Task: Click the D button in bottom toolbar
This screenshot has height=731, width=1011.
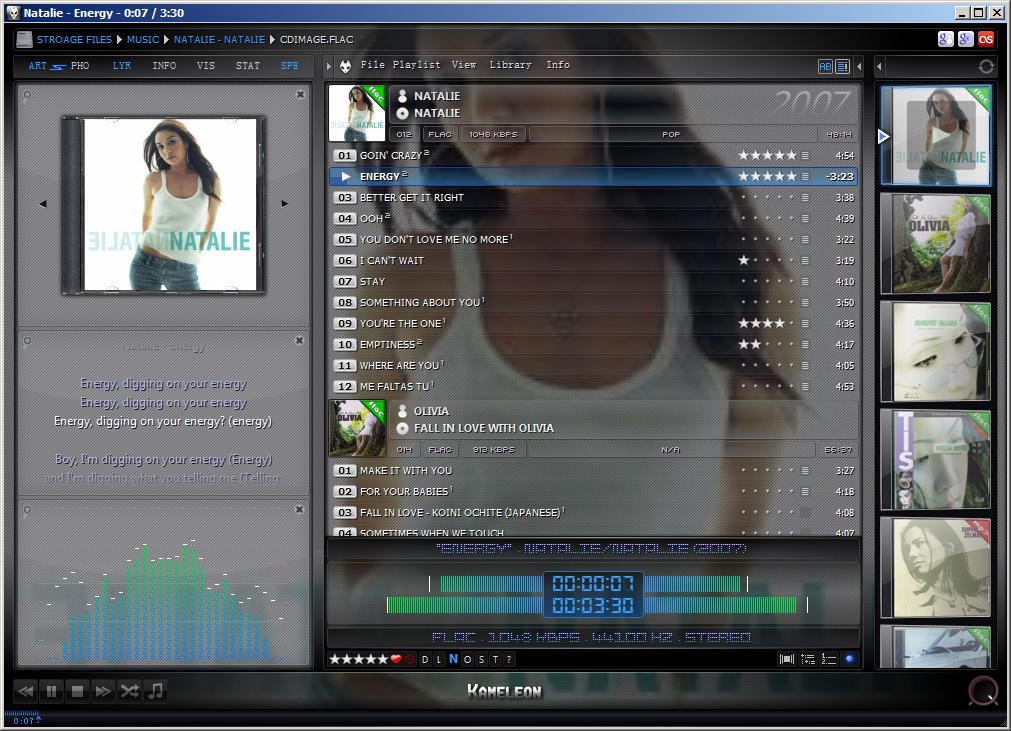Action: (x=424, y=659)
